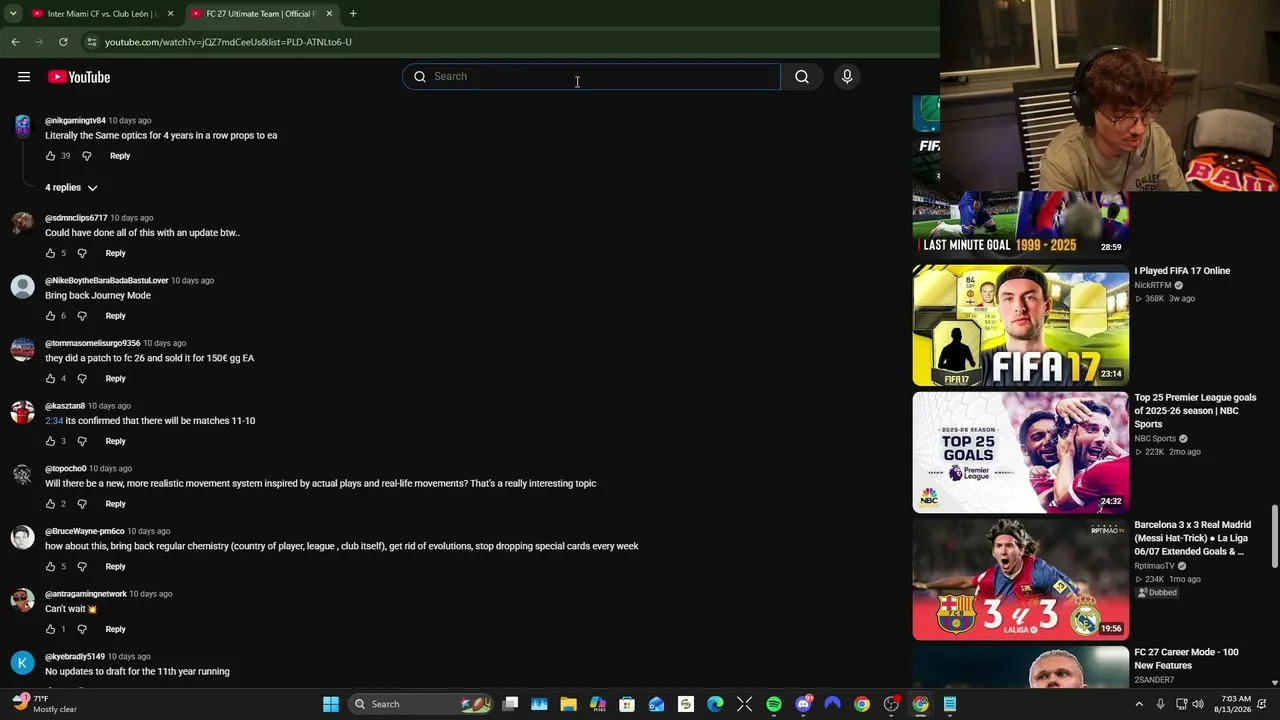Dislike the comment by @sdmnclips6717

point(82,253)
